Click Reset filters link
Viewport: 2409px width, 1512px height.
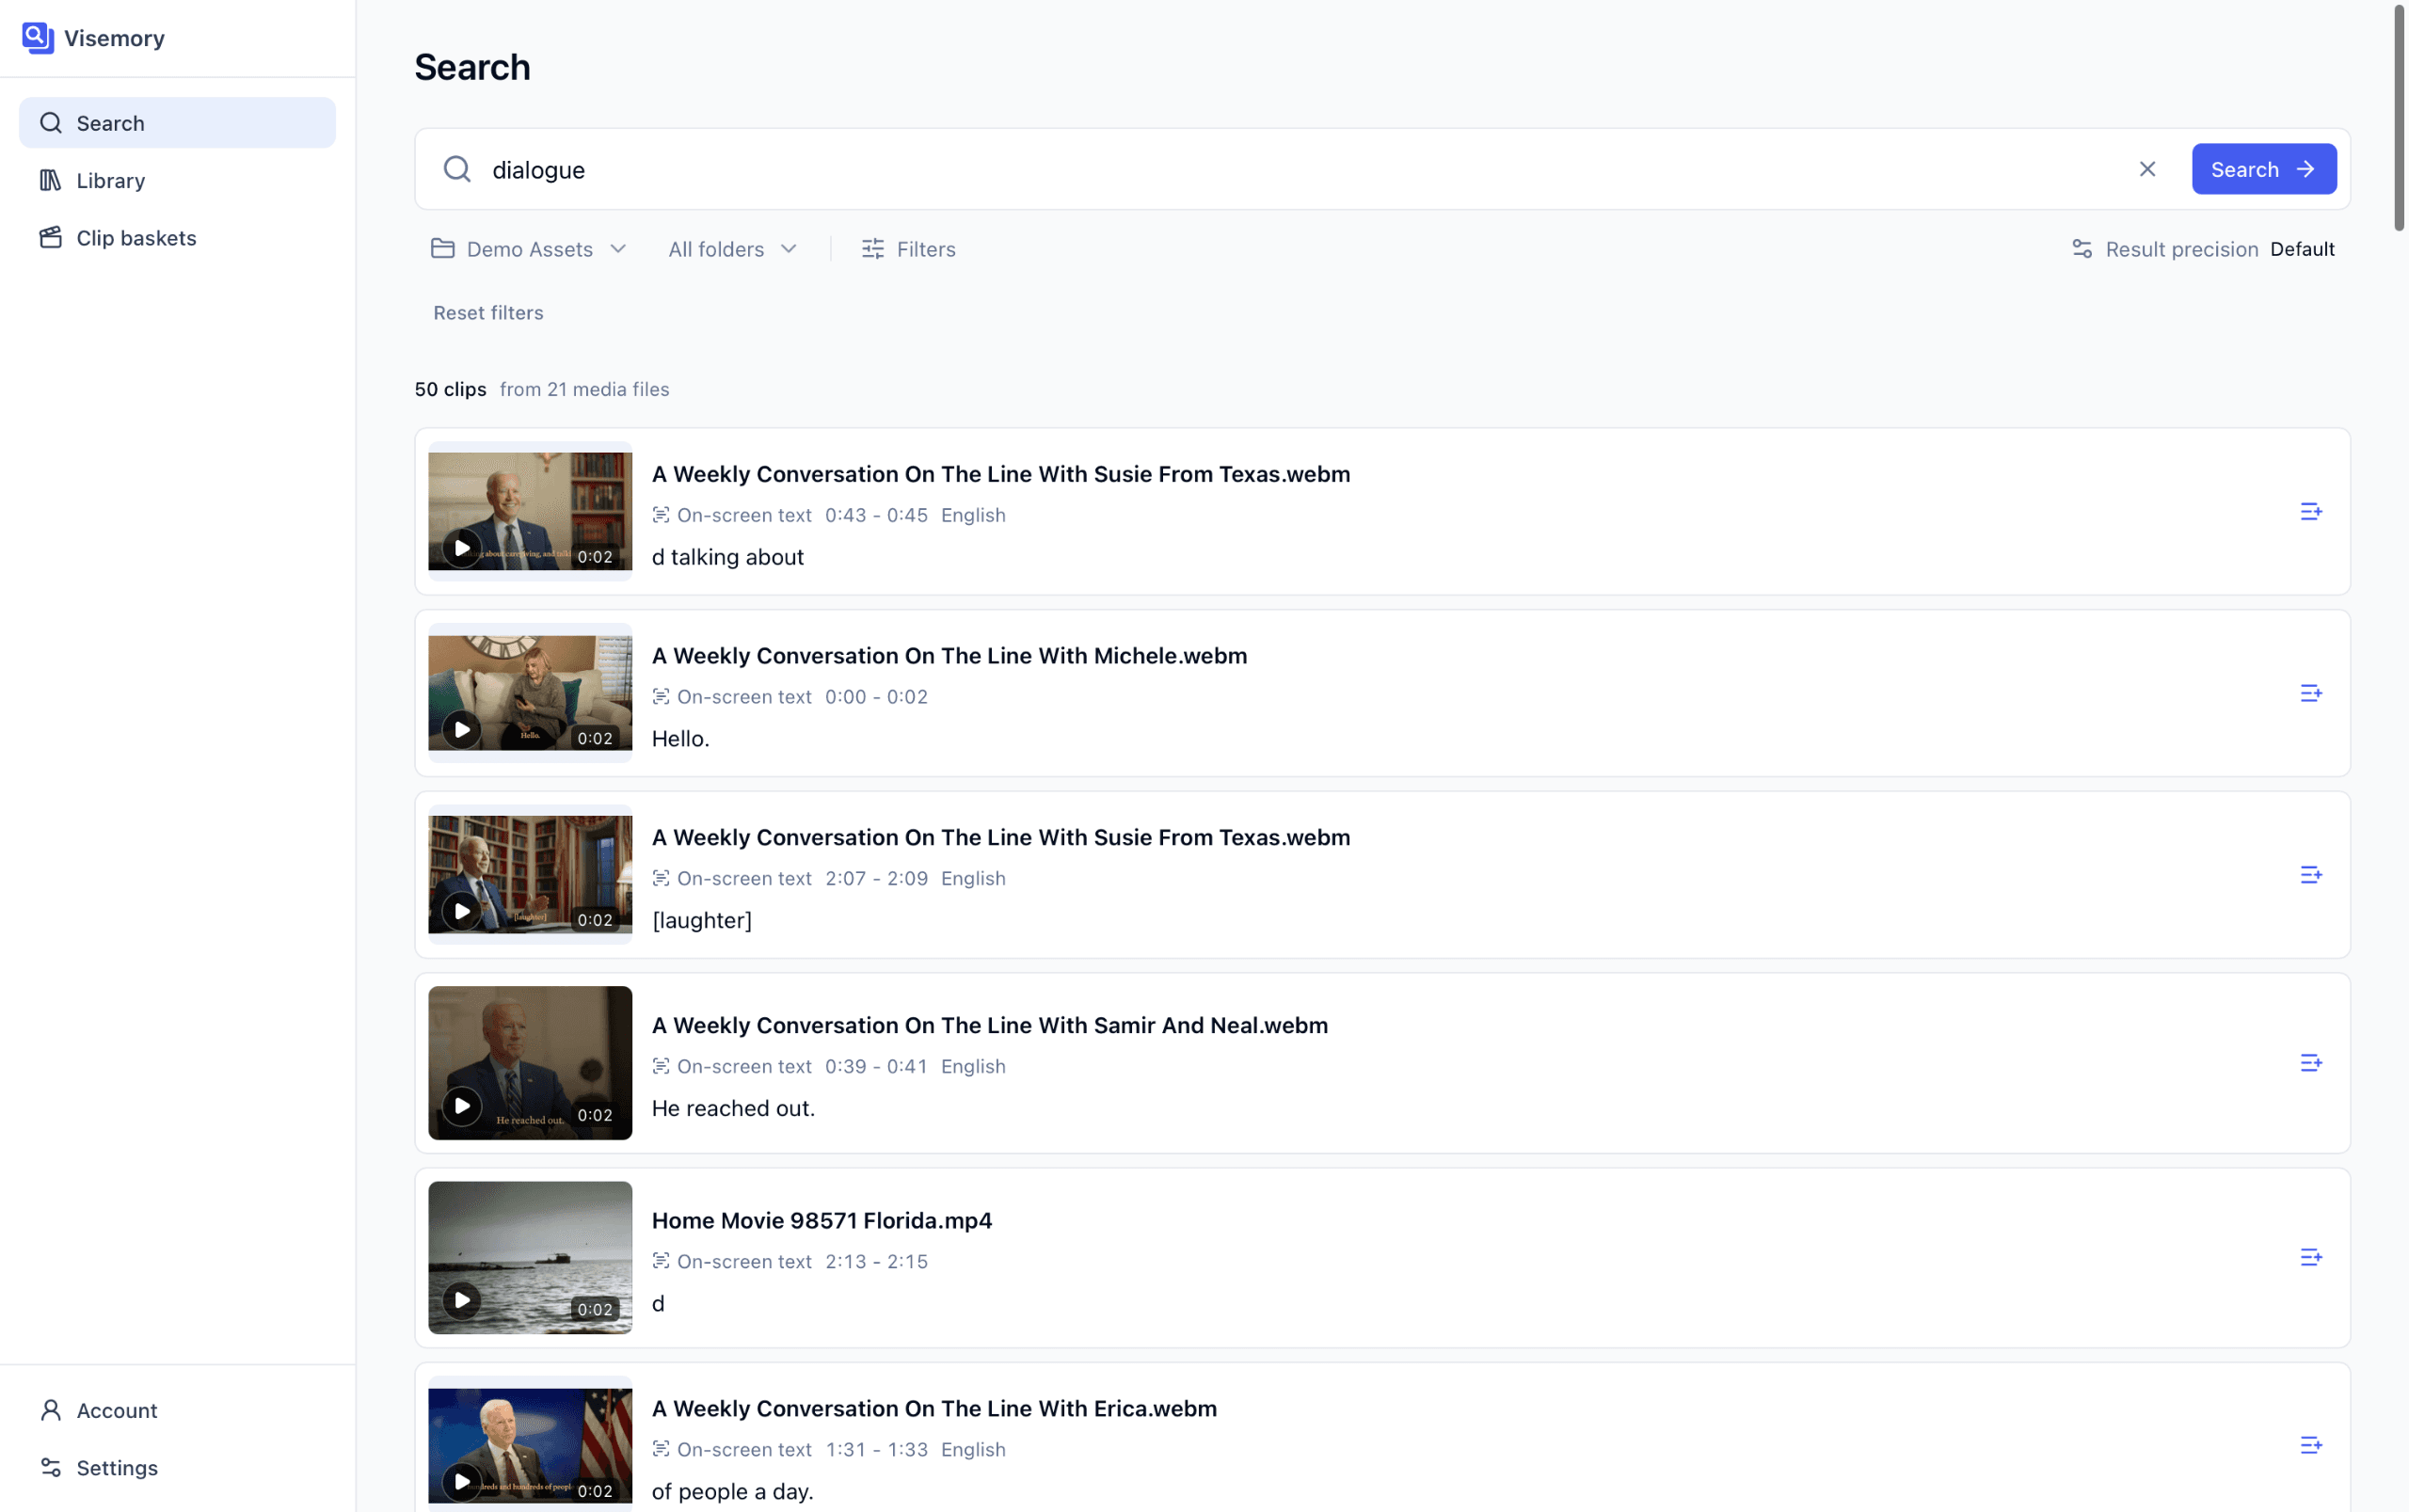488,313
